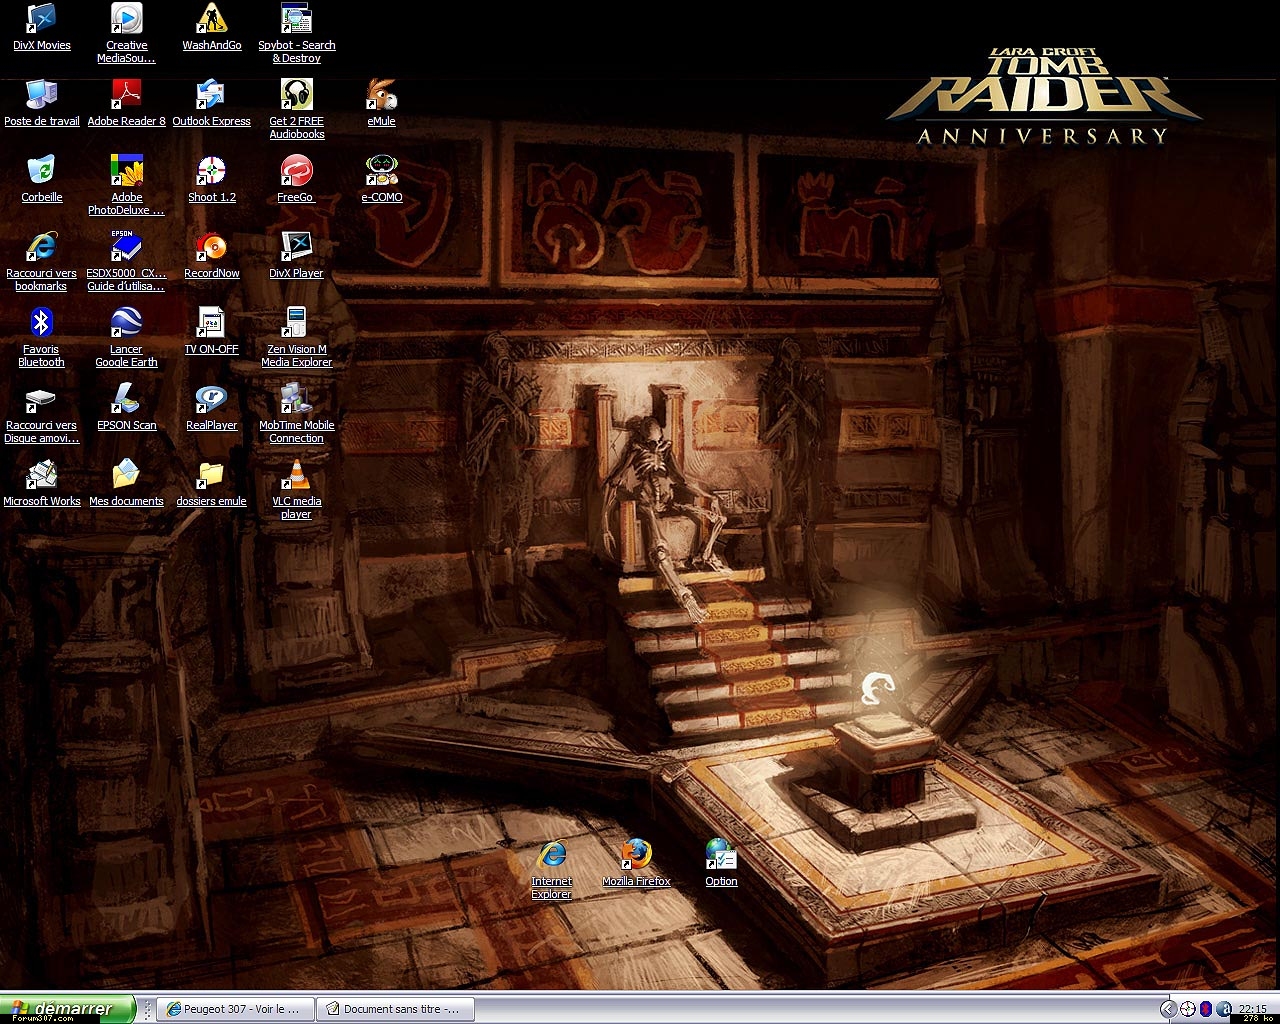Image resolution: width=1280 pixels, height=1024 pixels.
Task: Open the Mes documents folder
Action: pos(126,484)
